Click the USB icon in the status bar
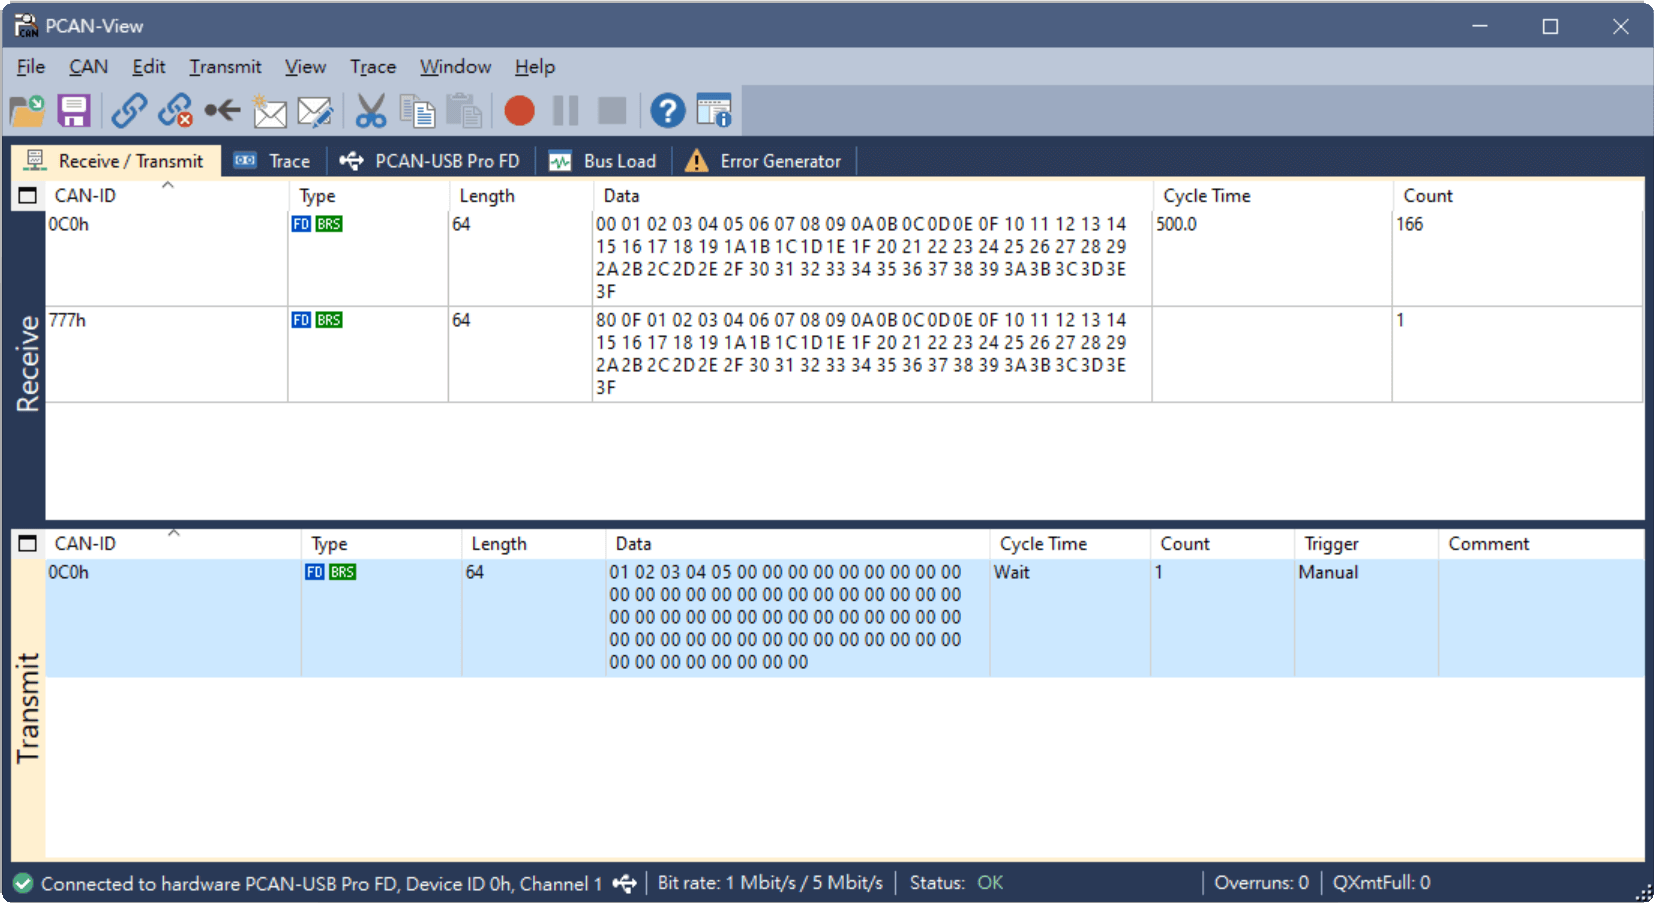 pos(624,883)
